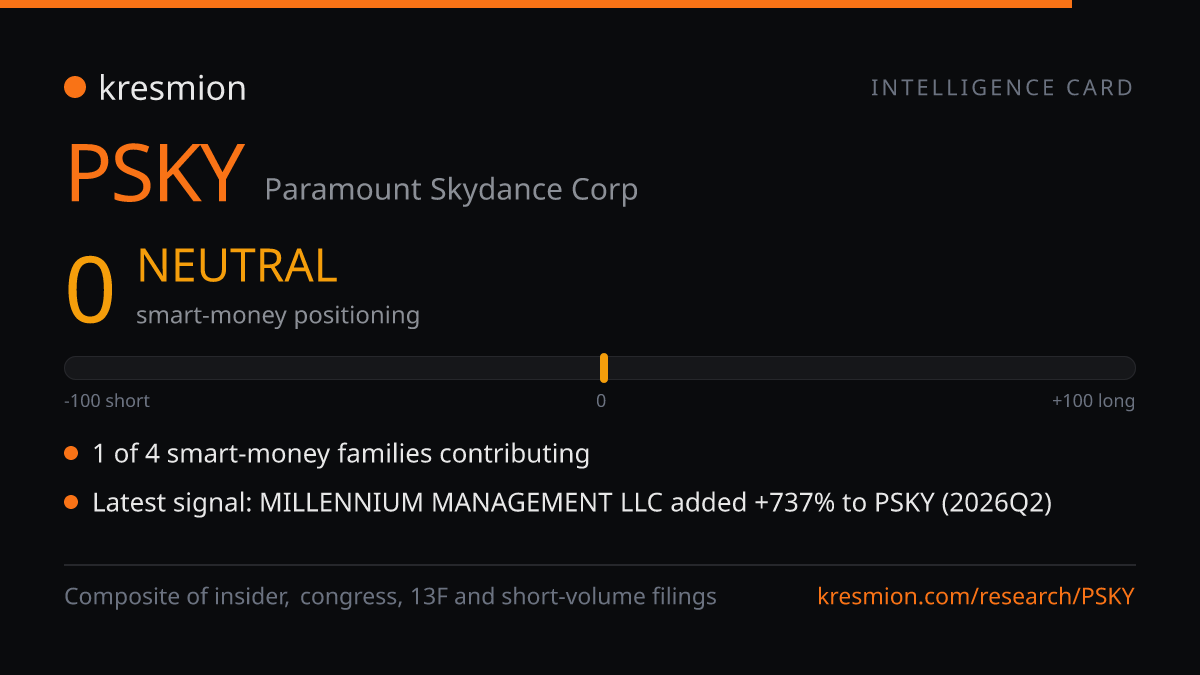Click the bullet dot beside Latest signal
This screenshot has height=675, width=1200.
point(71,503)
